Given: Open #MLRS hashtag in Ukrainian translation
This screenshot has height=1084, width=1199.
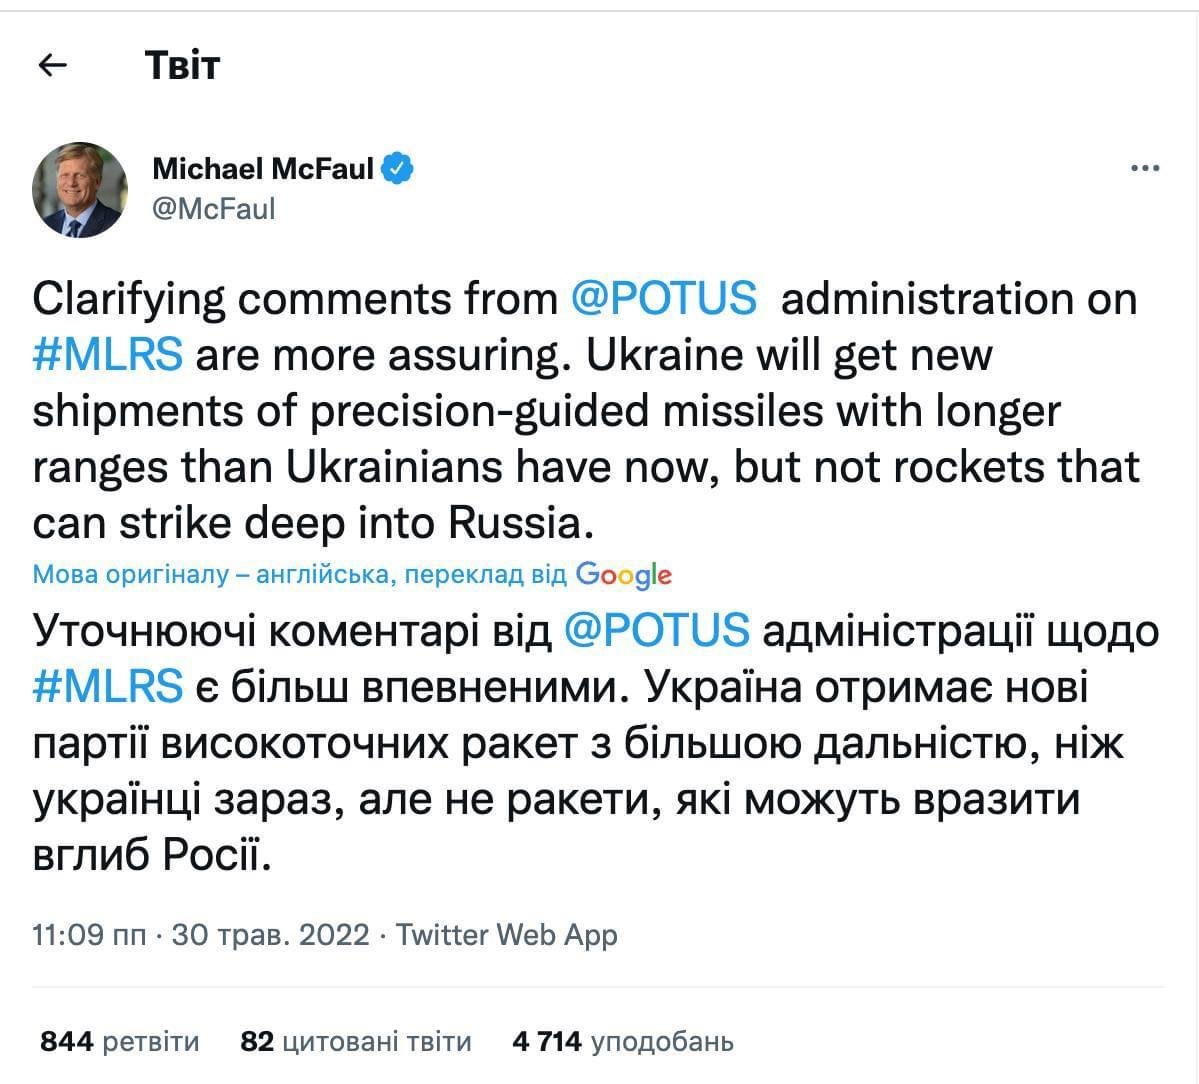Looking at the screenshot, I should (108, 686).
